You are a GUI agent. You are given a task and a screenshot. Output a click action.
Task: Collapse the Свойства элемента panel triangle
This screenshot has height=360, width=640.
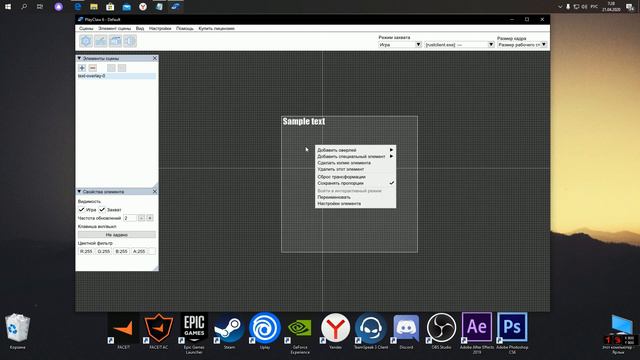click(79, 191)
